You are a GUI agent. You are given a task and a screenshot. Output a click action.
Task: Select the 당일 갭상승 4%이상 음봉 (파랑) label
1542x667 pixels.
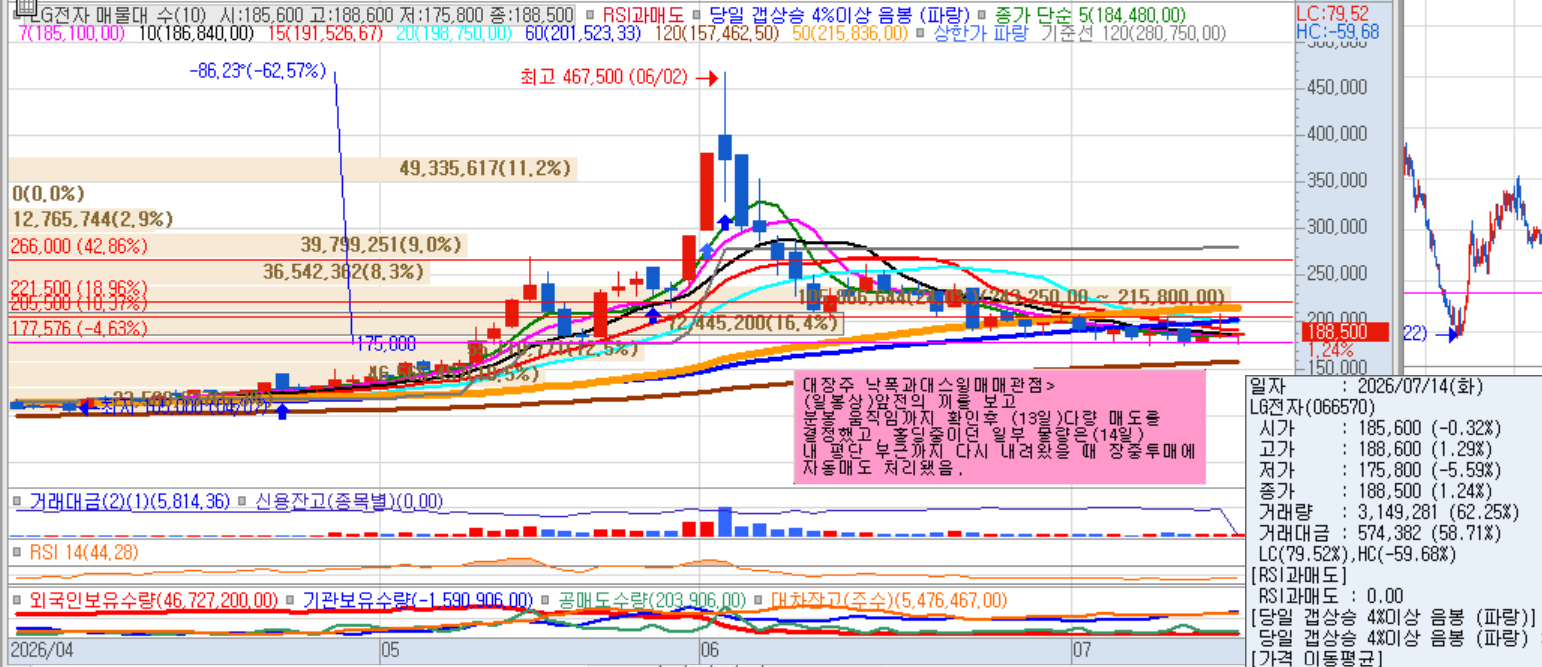(x=838, y=16)
